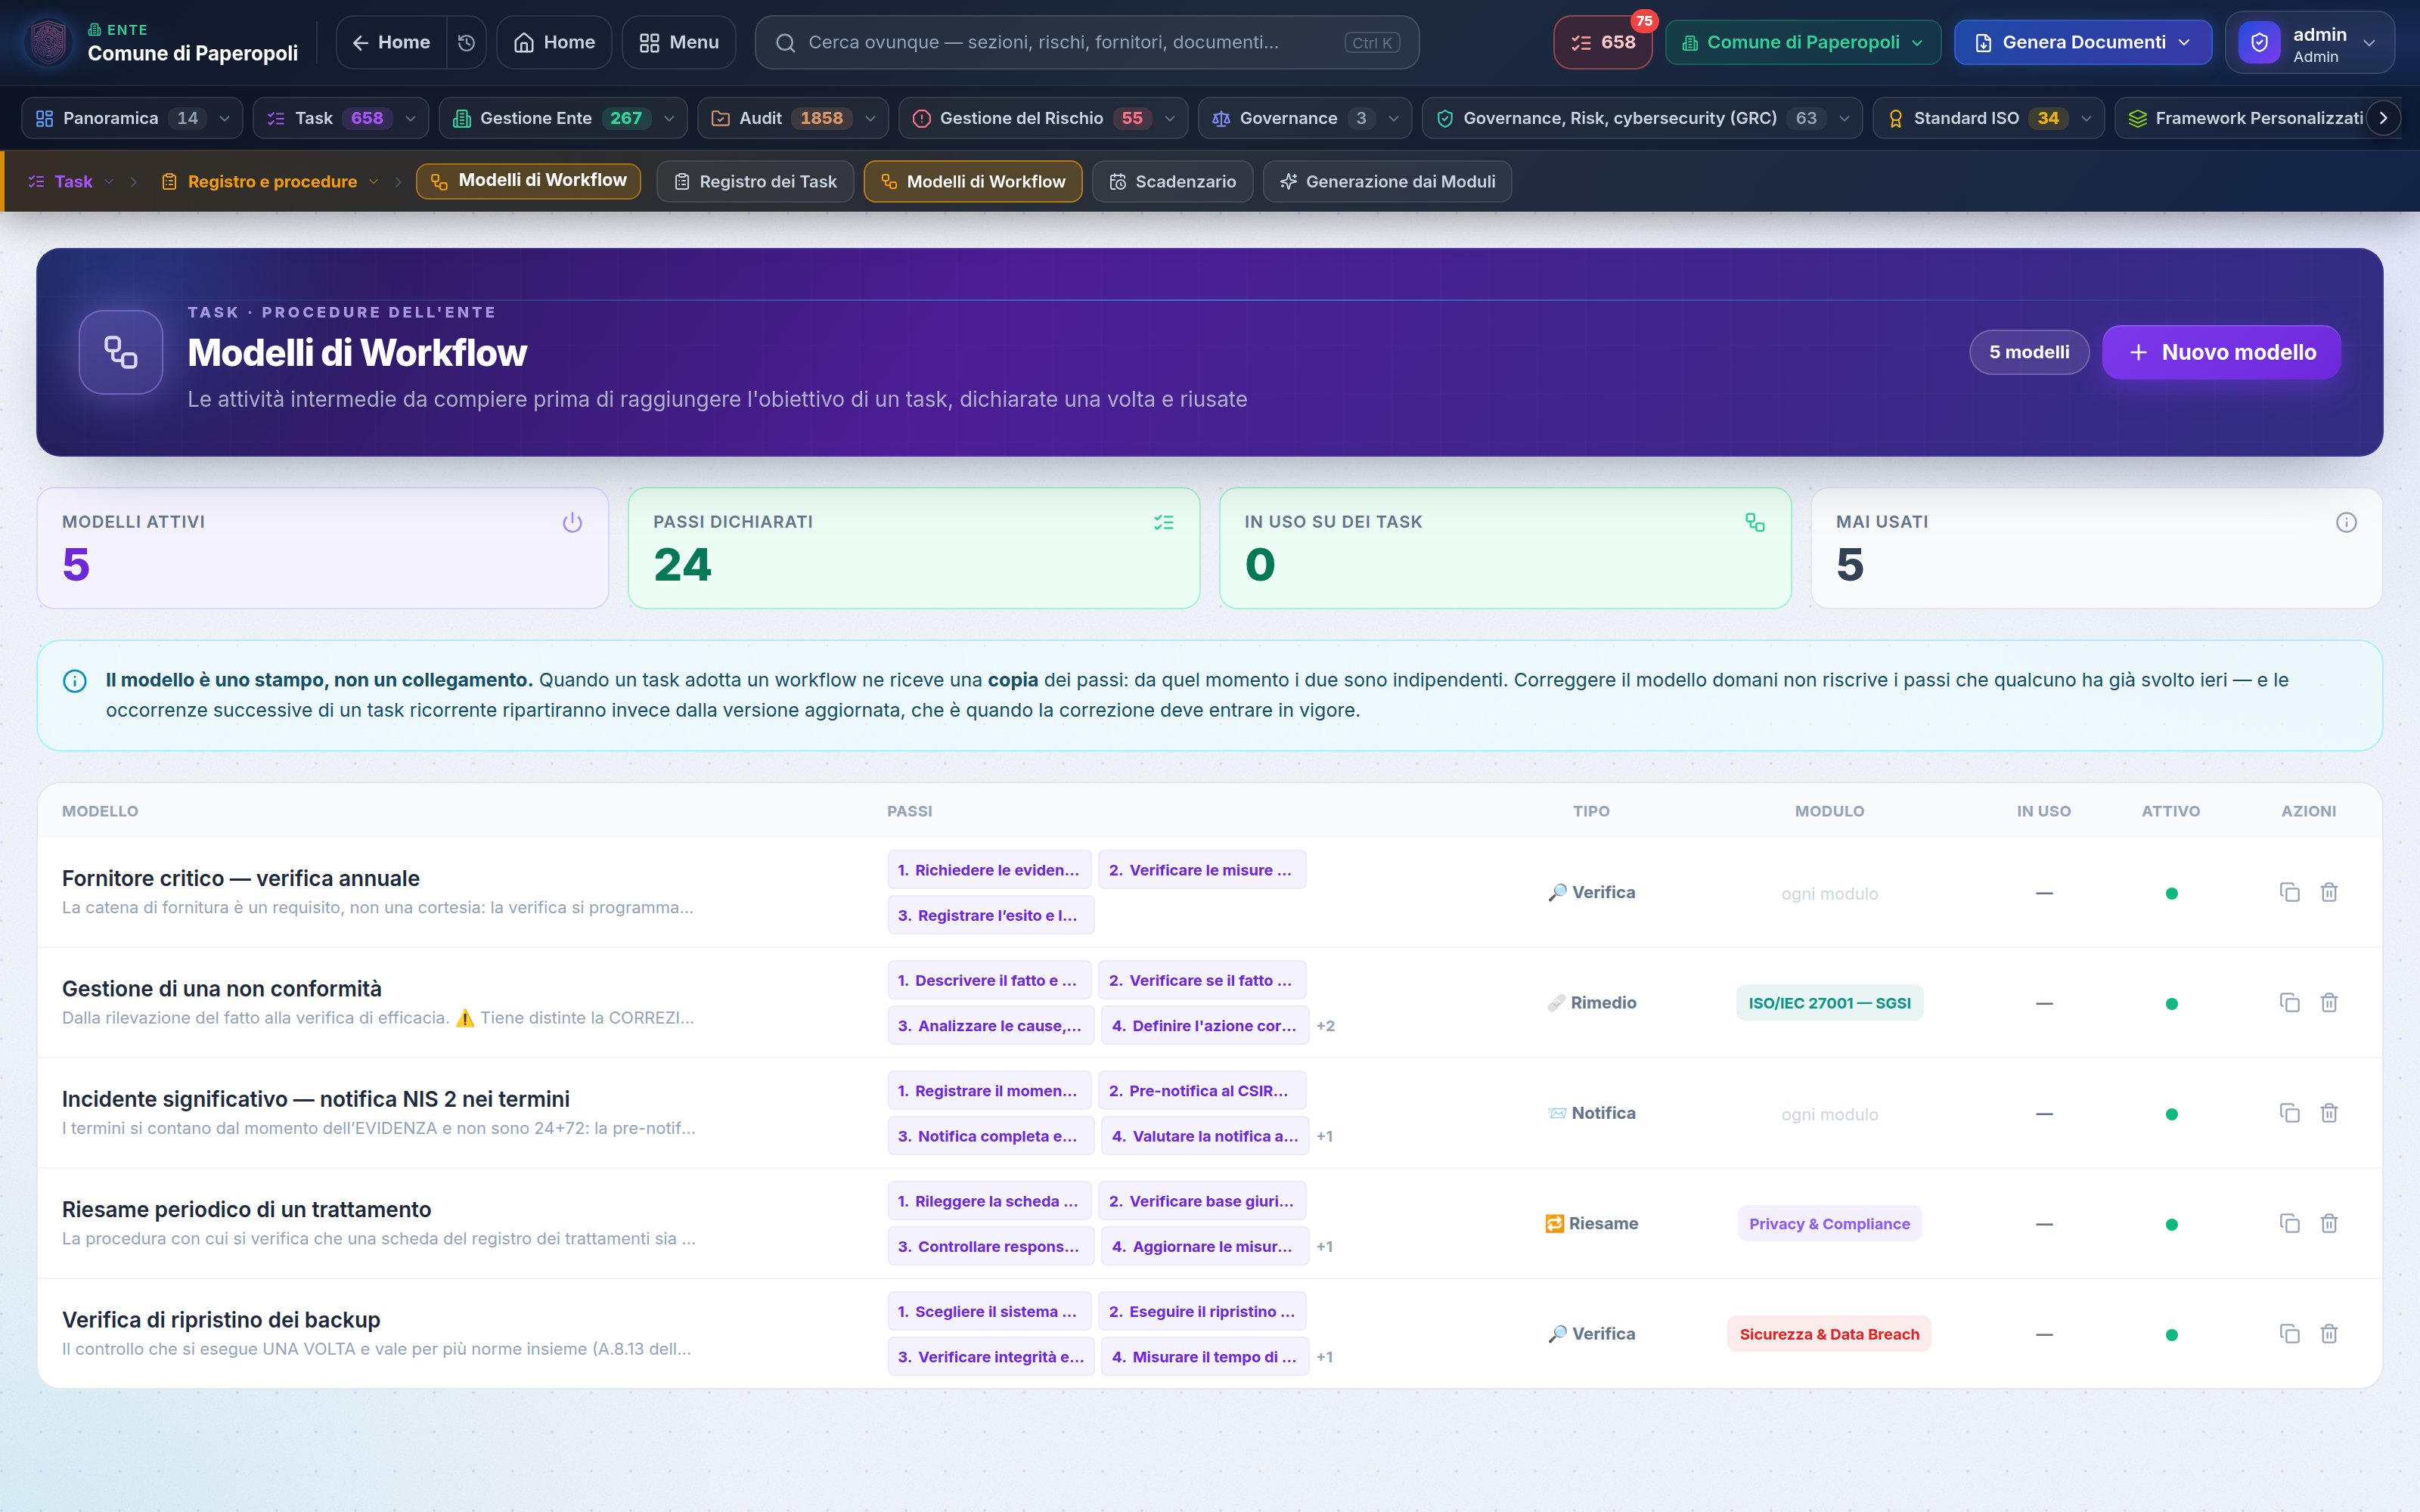Duplicate the Gestione di una non conformità model
This screenshot has height=1512, width=2420.
(2289, 1002)
